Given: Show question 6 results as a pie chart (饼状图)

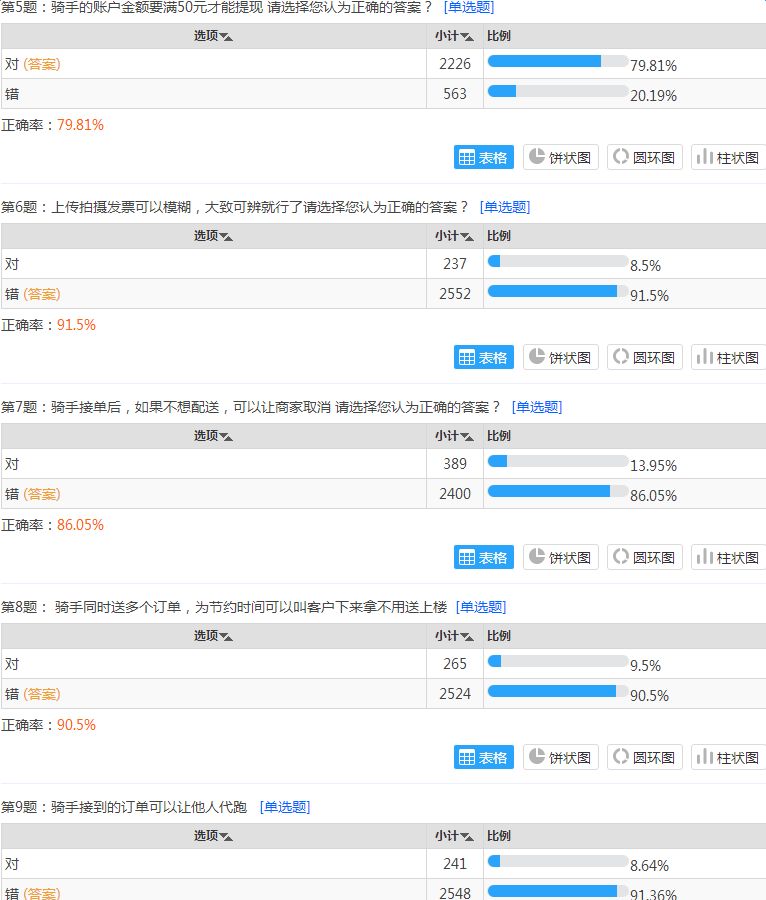Looking at the screenshot, I should pos(561,357).
